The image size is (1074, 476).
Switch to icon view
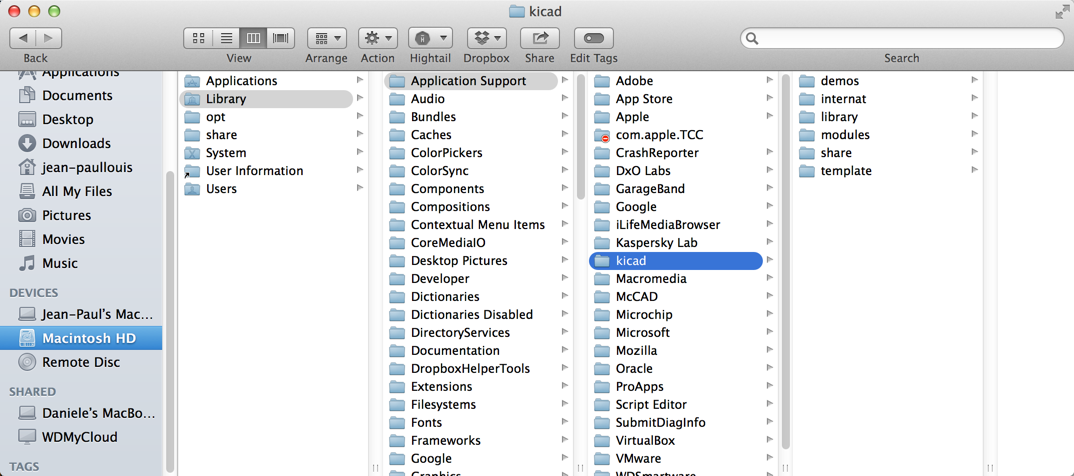pos(199,38)
